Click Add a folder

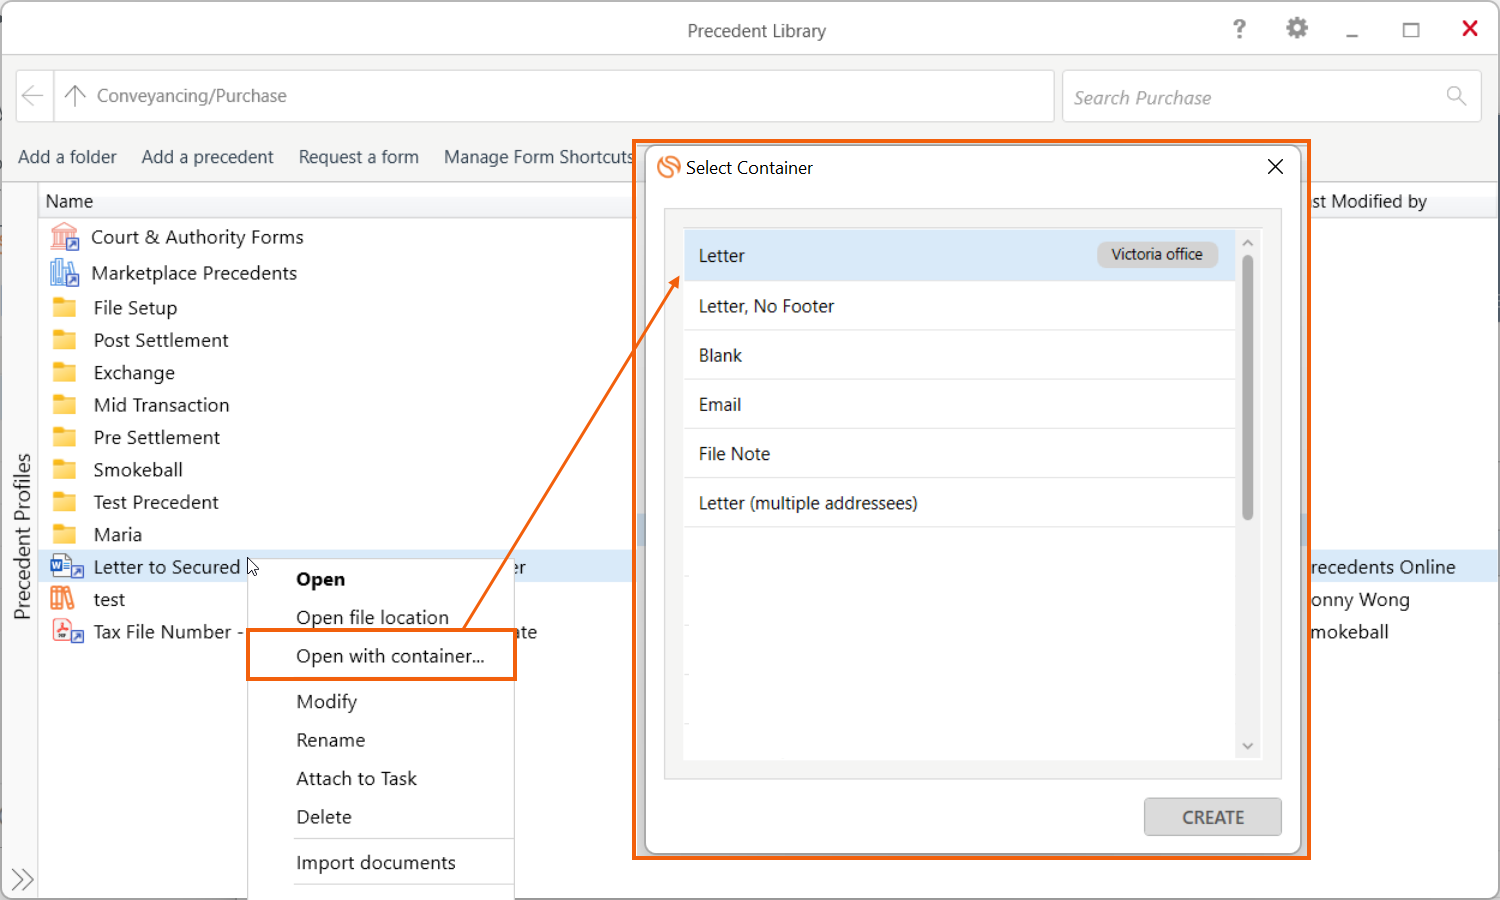[67, 157]
